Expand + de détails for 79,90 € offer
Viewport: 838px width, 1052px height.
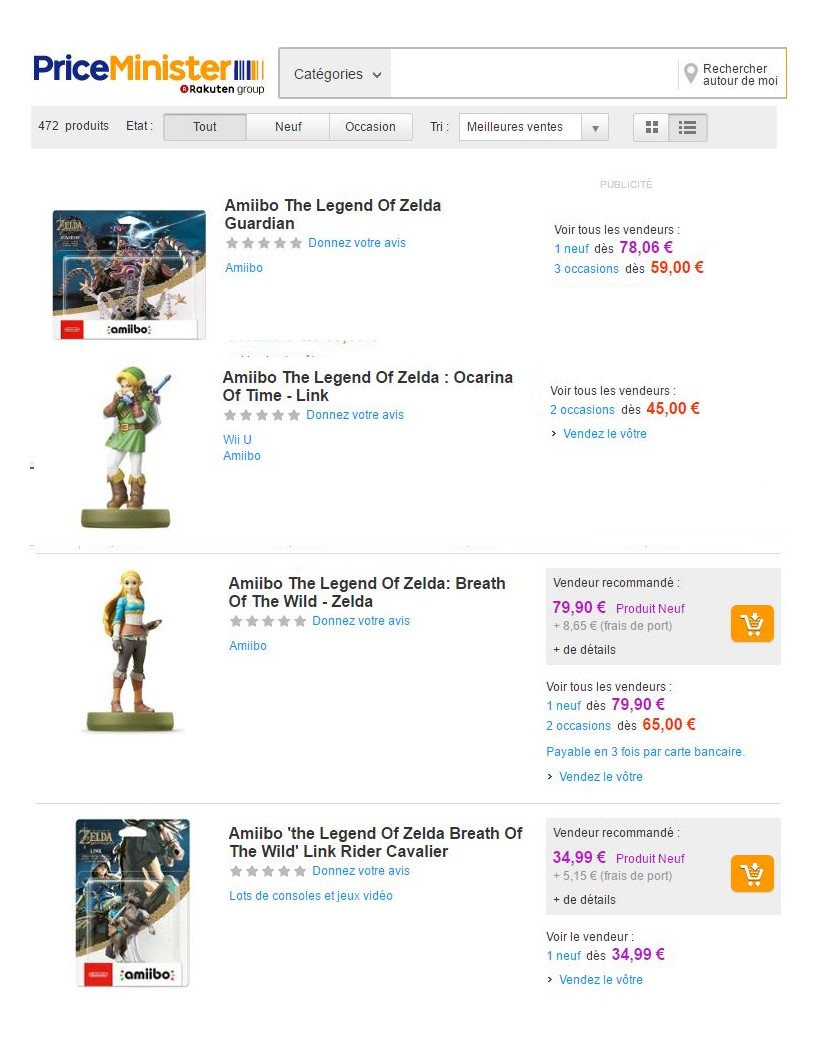584,649
